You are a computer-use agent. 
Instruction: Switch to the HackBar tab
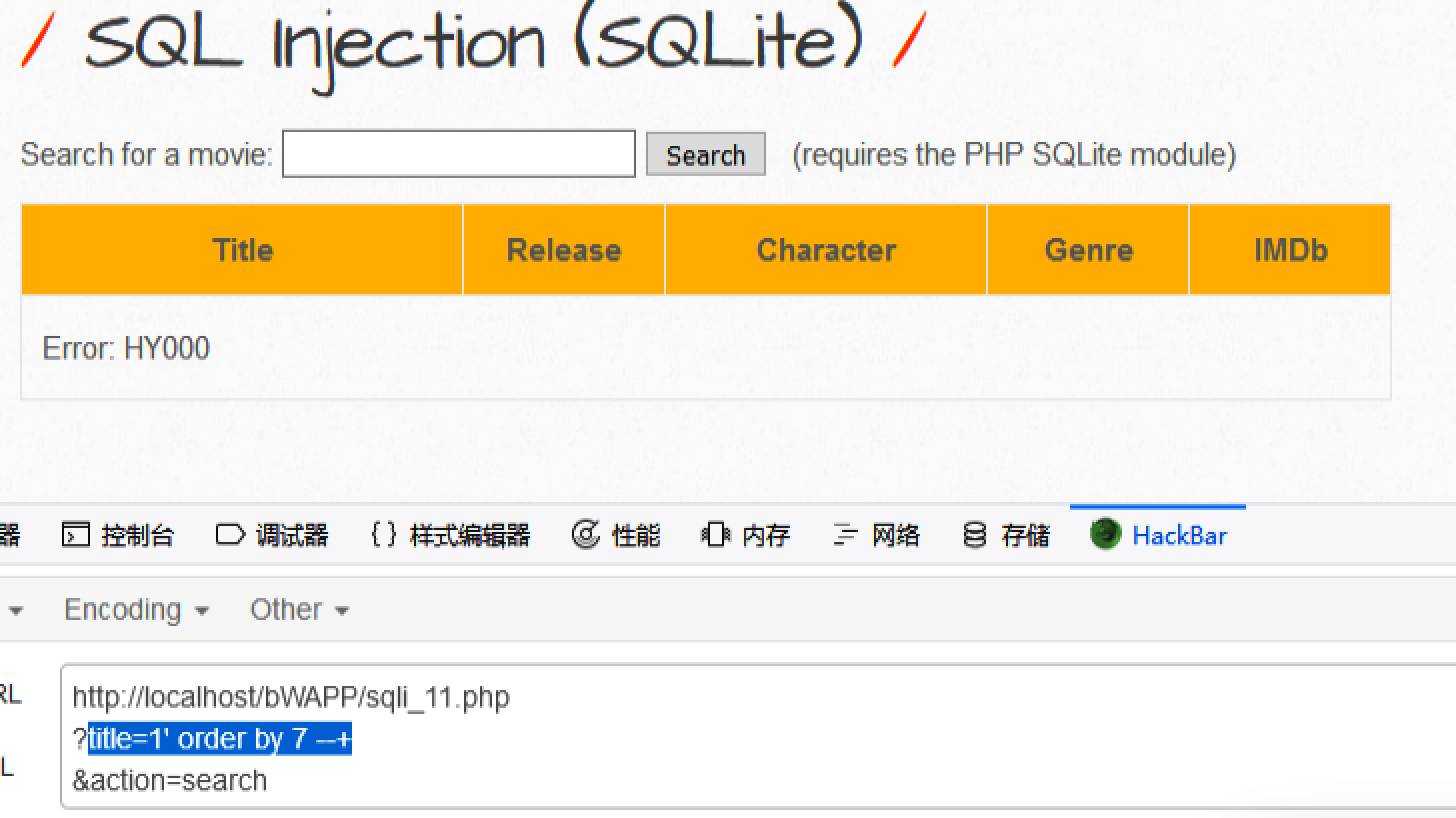(1158, 536)
